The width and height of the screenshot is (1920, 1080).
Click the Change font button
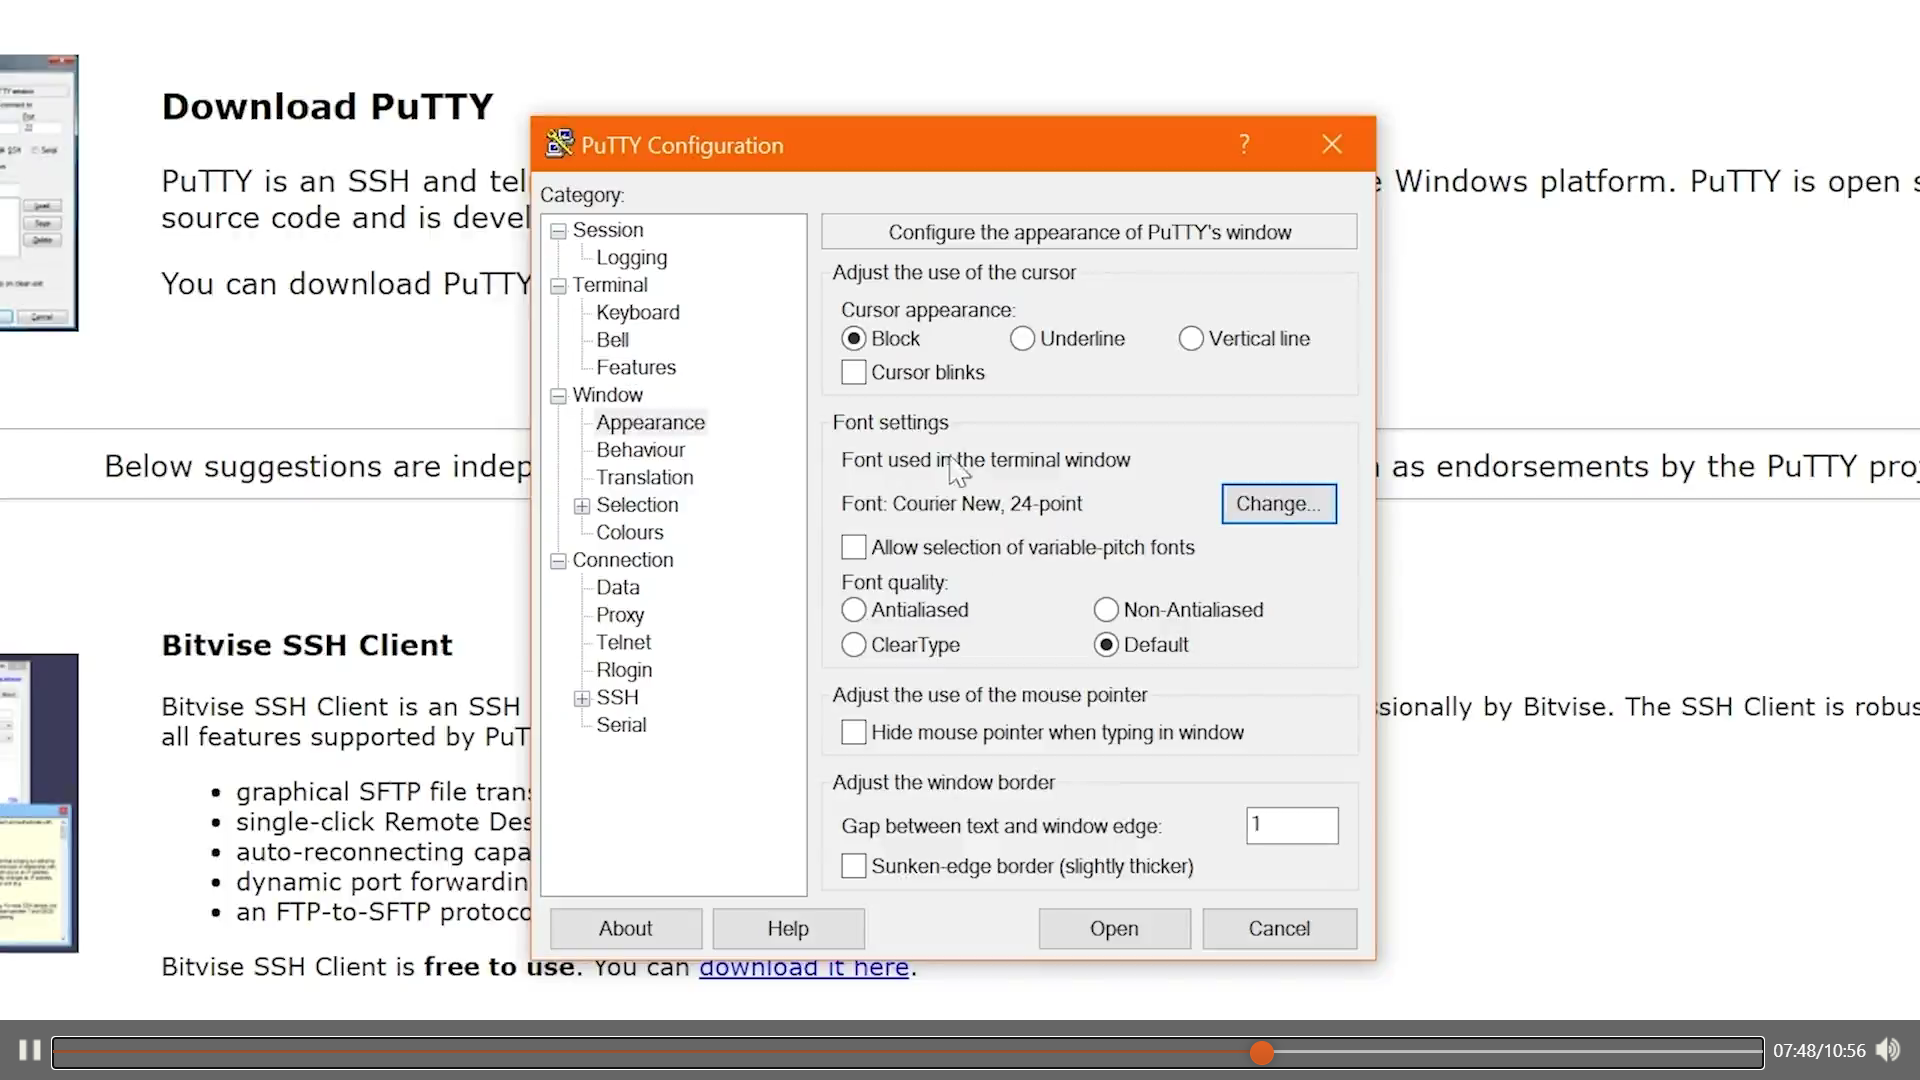(1278, 504)
